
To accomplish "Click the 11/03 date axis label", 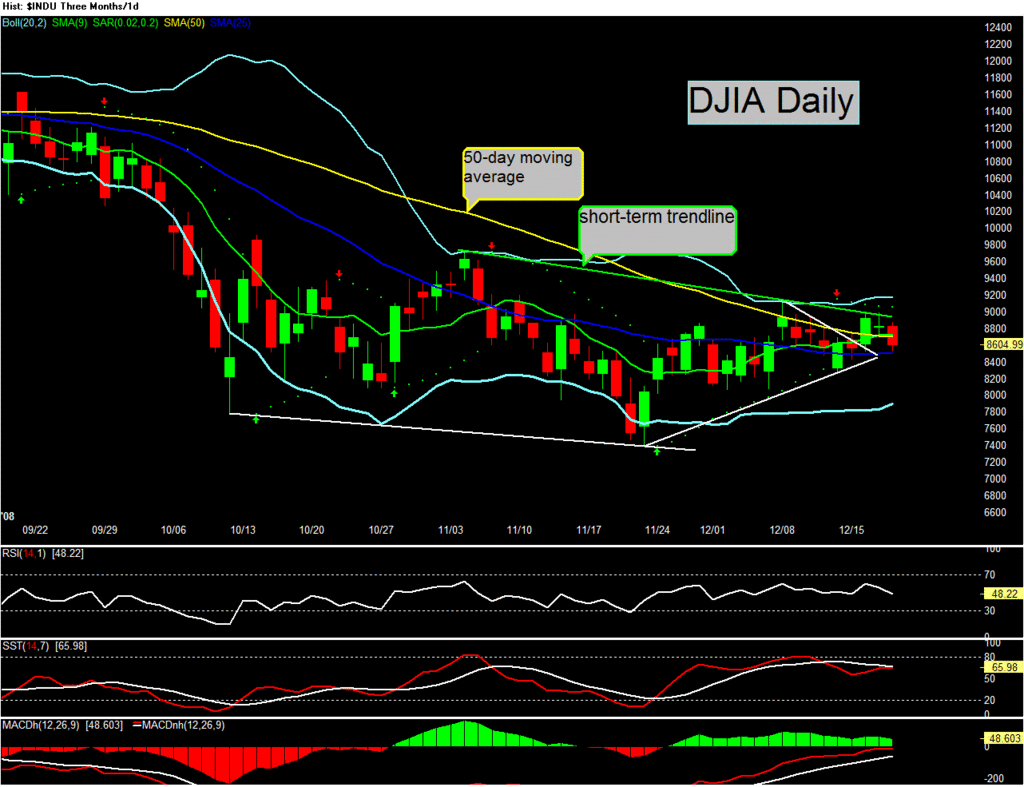I will coord(451,530).
